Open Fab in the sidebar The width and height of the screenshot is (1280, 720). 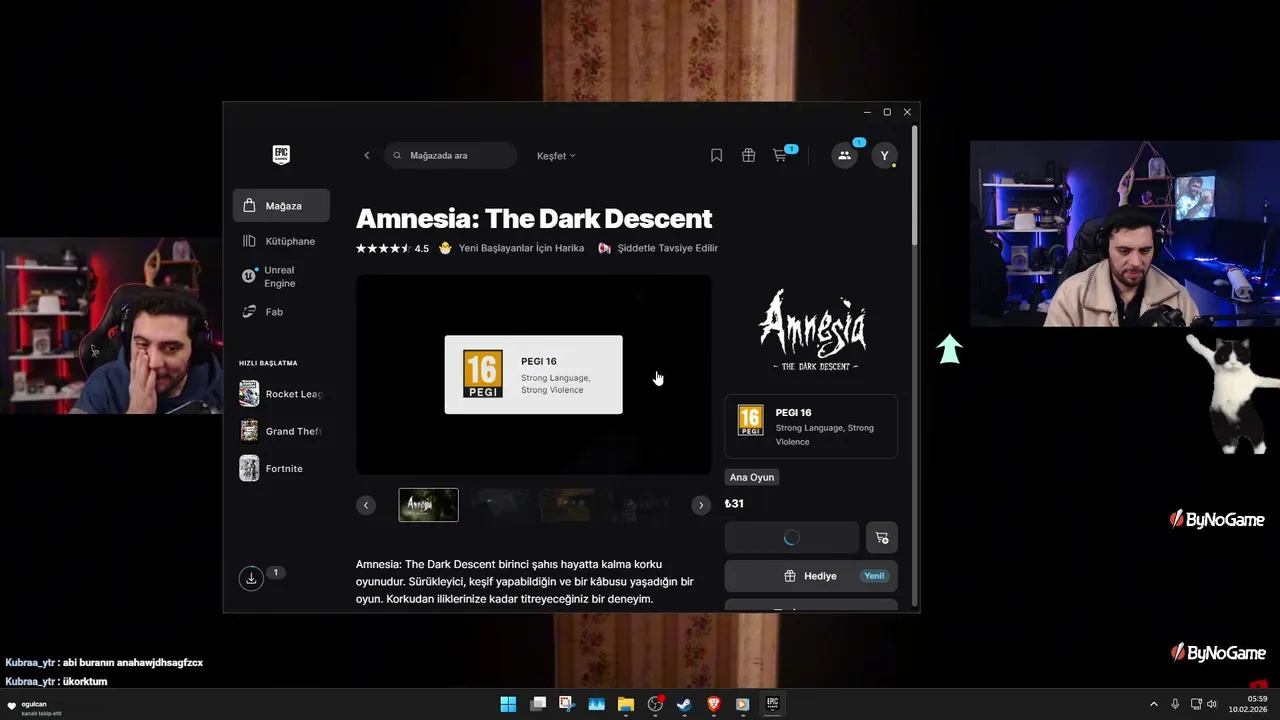(281, 312)
